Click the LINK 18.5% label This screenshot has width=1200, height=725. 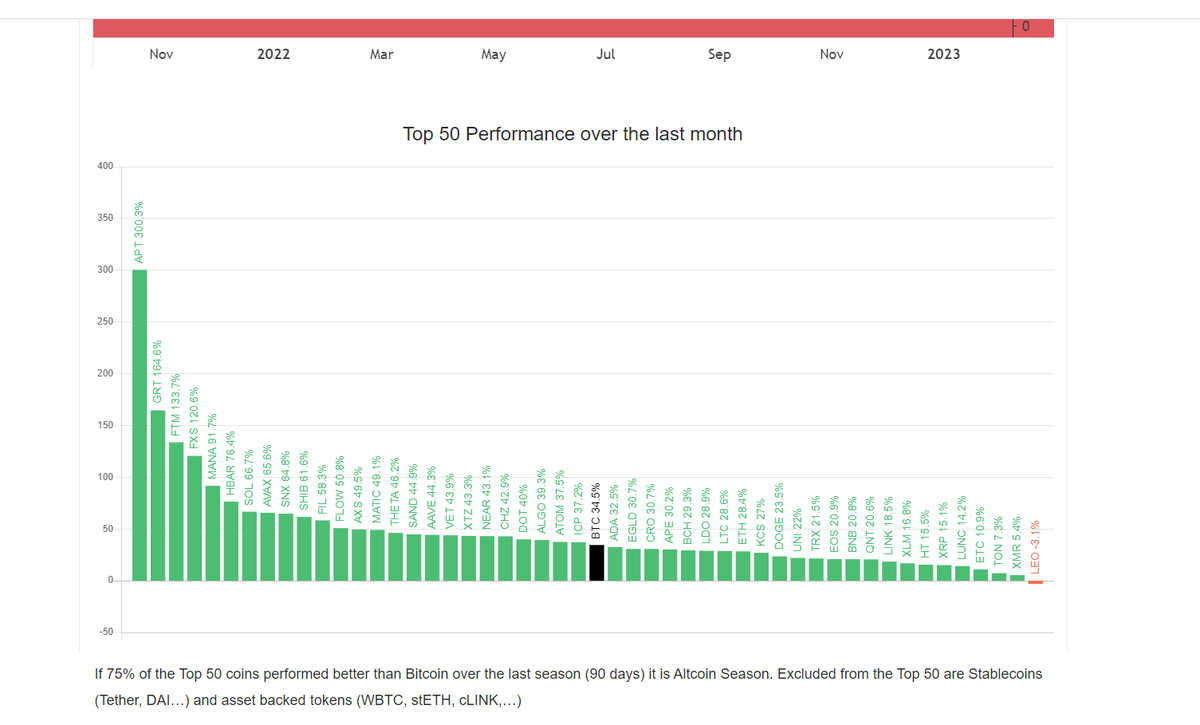888,525
